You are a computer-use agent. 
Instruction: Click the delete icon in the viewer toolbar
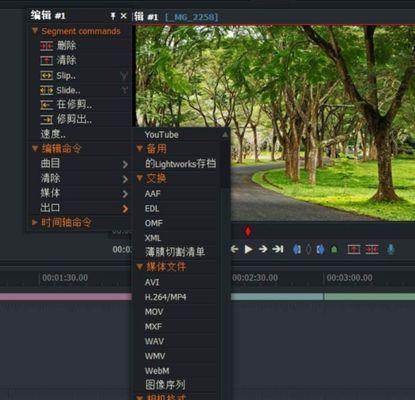[372, 249]
